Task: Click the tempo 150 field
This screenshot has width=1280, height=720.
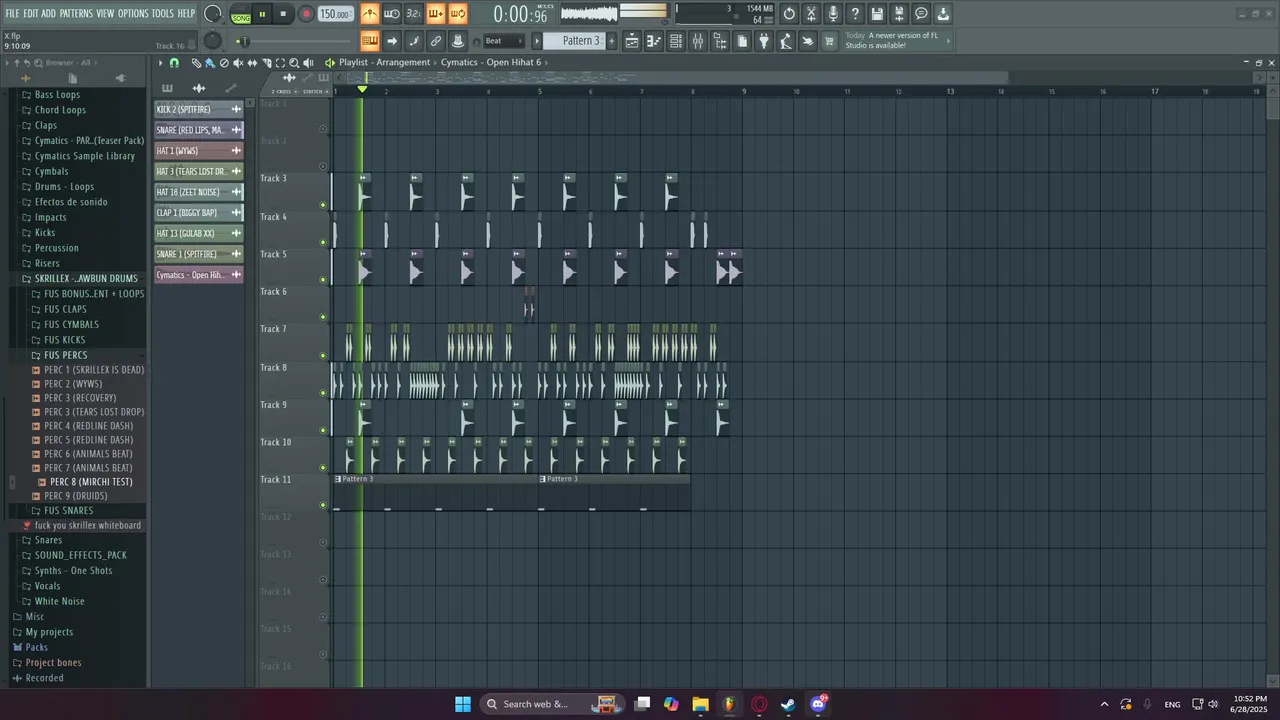Action: [335, 14]
